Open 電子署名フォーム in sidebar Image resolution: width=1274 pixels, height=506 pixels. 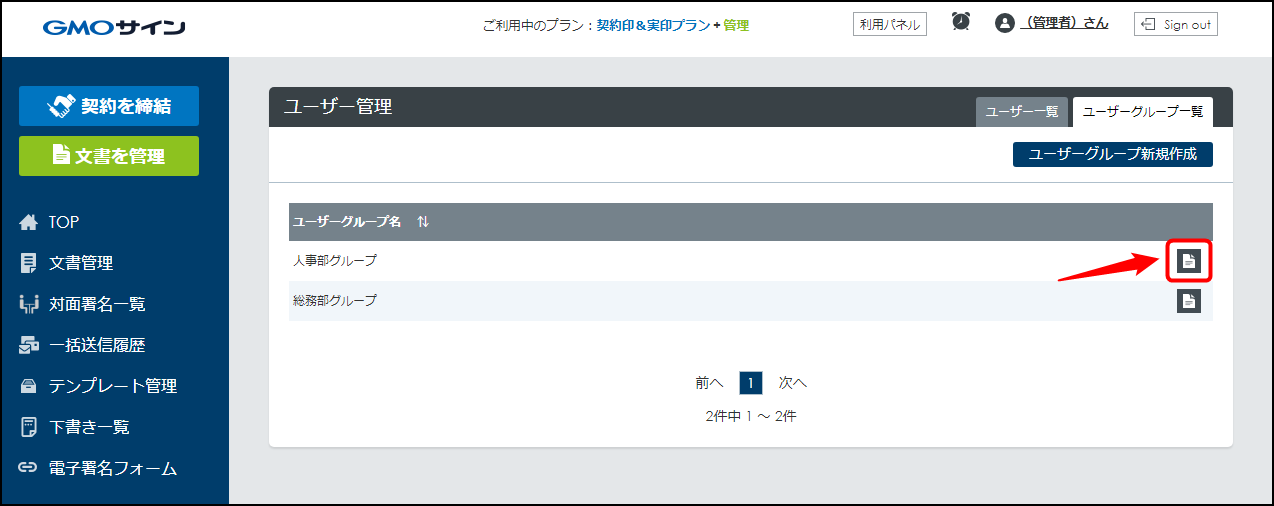coord(112,468)
